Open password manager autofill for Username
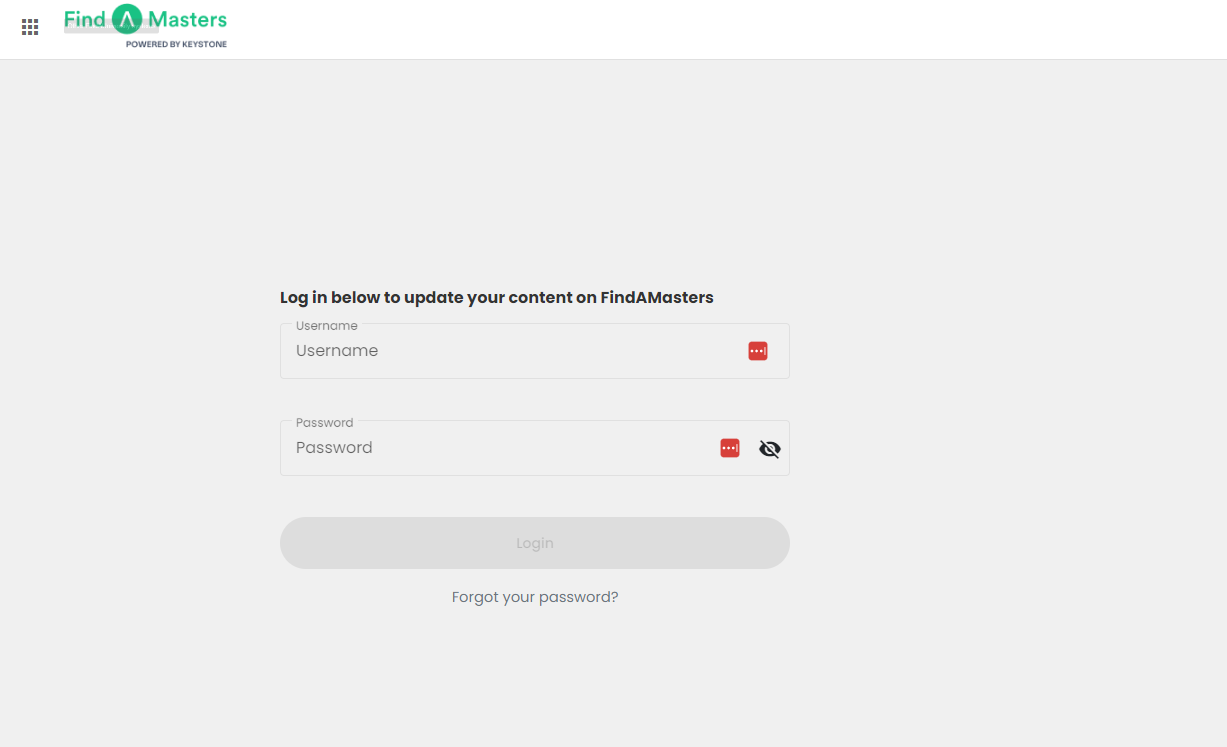Screen dimensions: 1227x747 click(x=757, y=350)
